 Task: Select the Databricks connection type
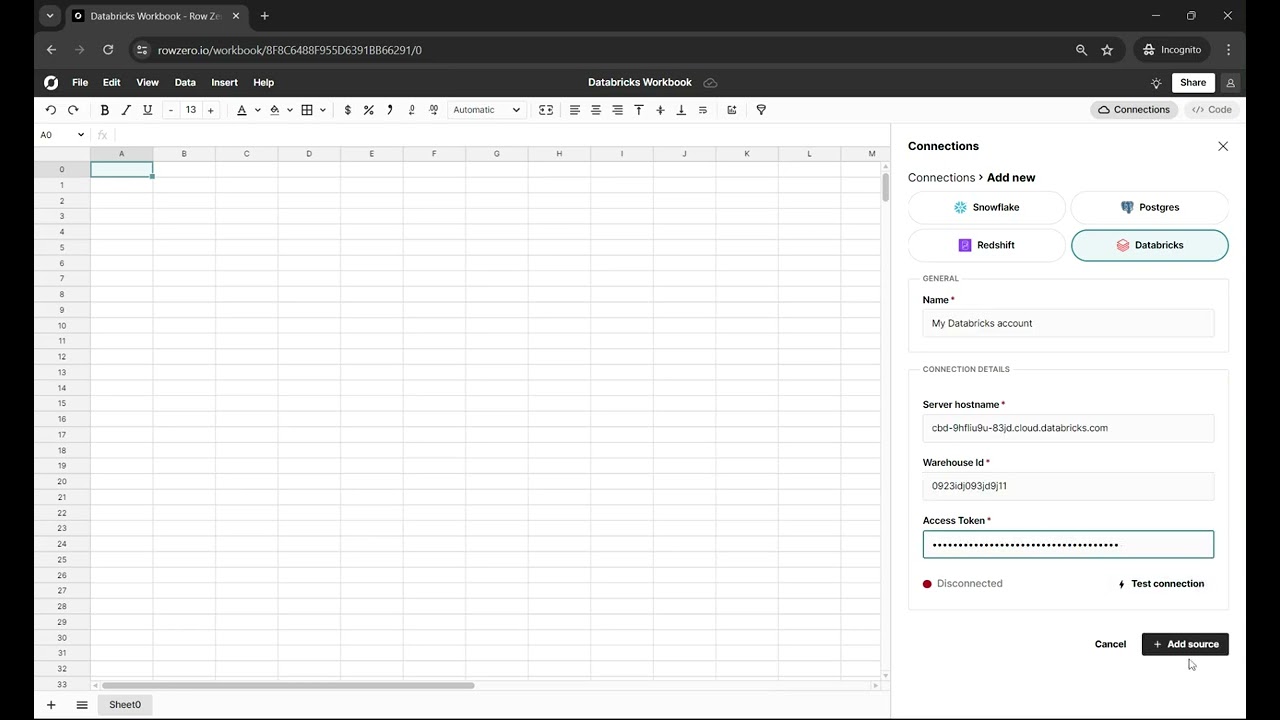[x=1150, y=245]
